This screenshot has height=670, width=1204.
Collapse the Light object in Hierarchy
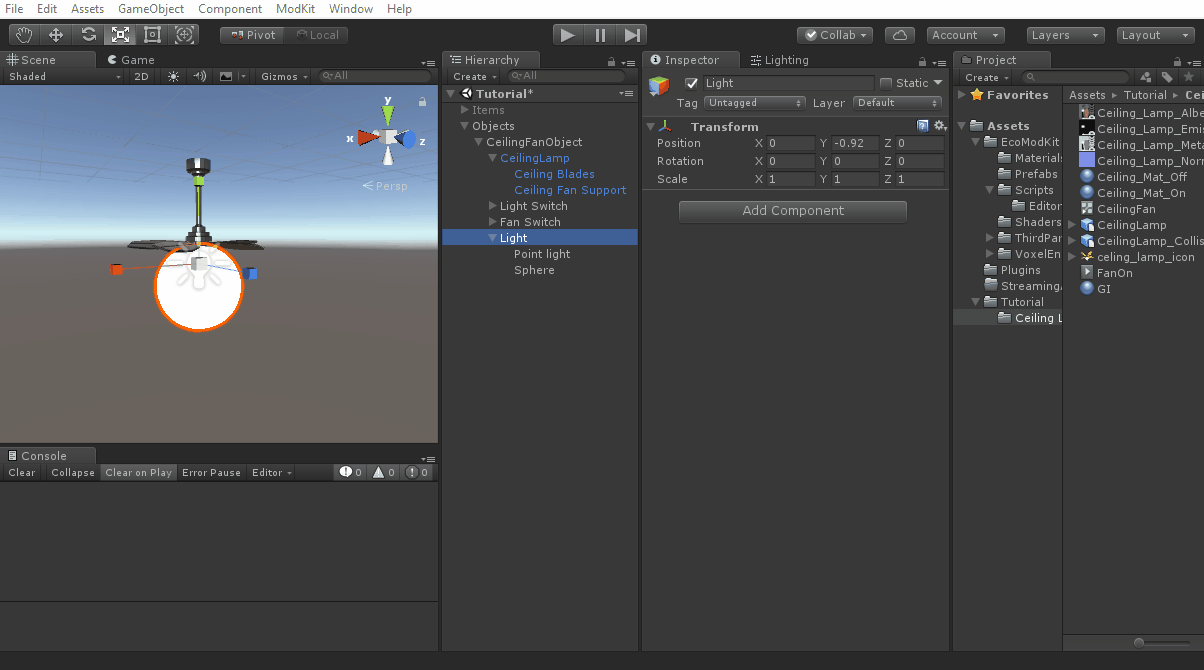(492, 238)
